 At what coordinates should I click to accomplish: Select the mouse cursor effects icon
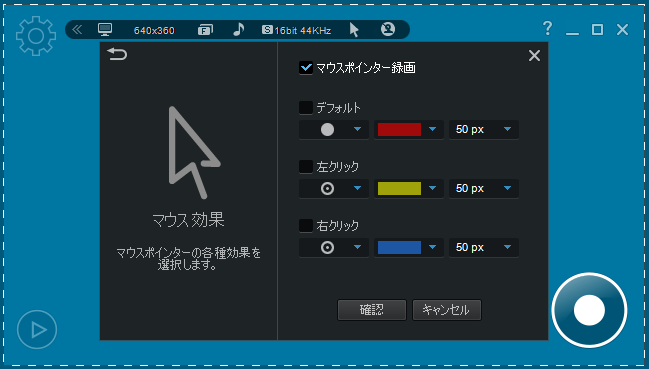tap(354, 30)
